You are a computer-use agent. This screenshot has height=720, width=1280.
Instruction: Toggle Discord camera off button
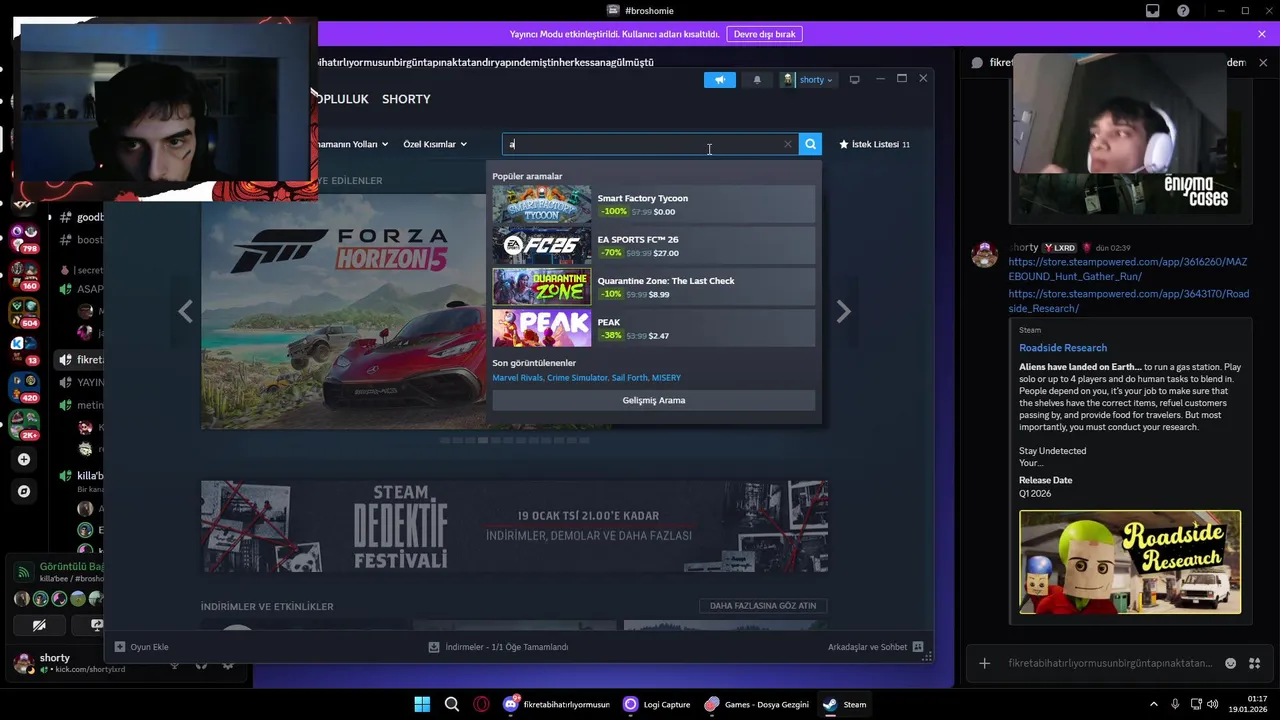coord(39,625)
